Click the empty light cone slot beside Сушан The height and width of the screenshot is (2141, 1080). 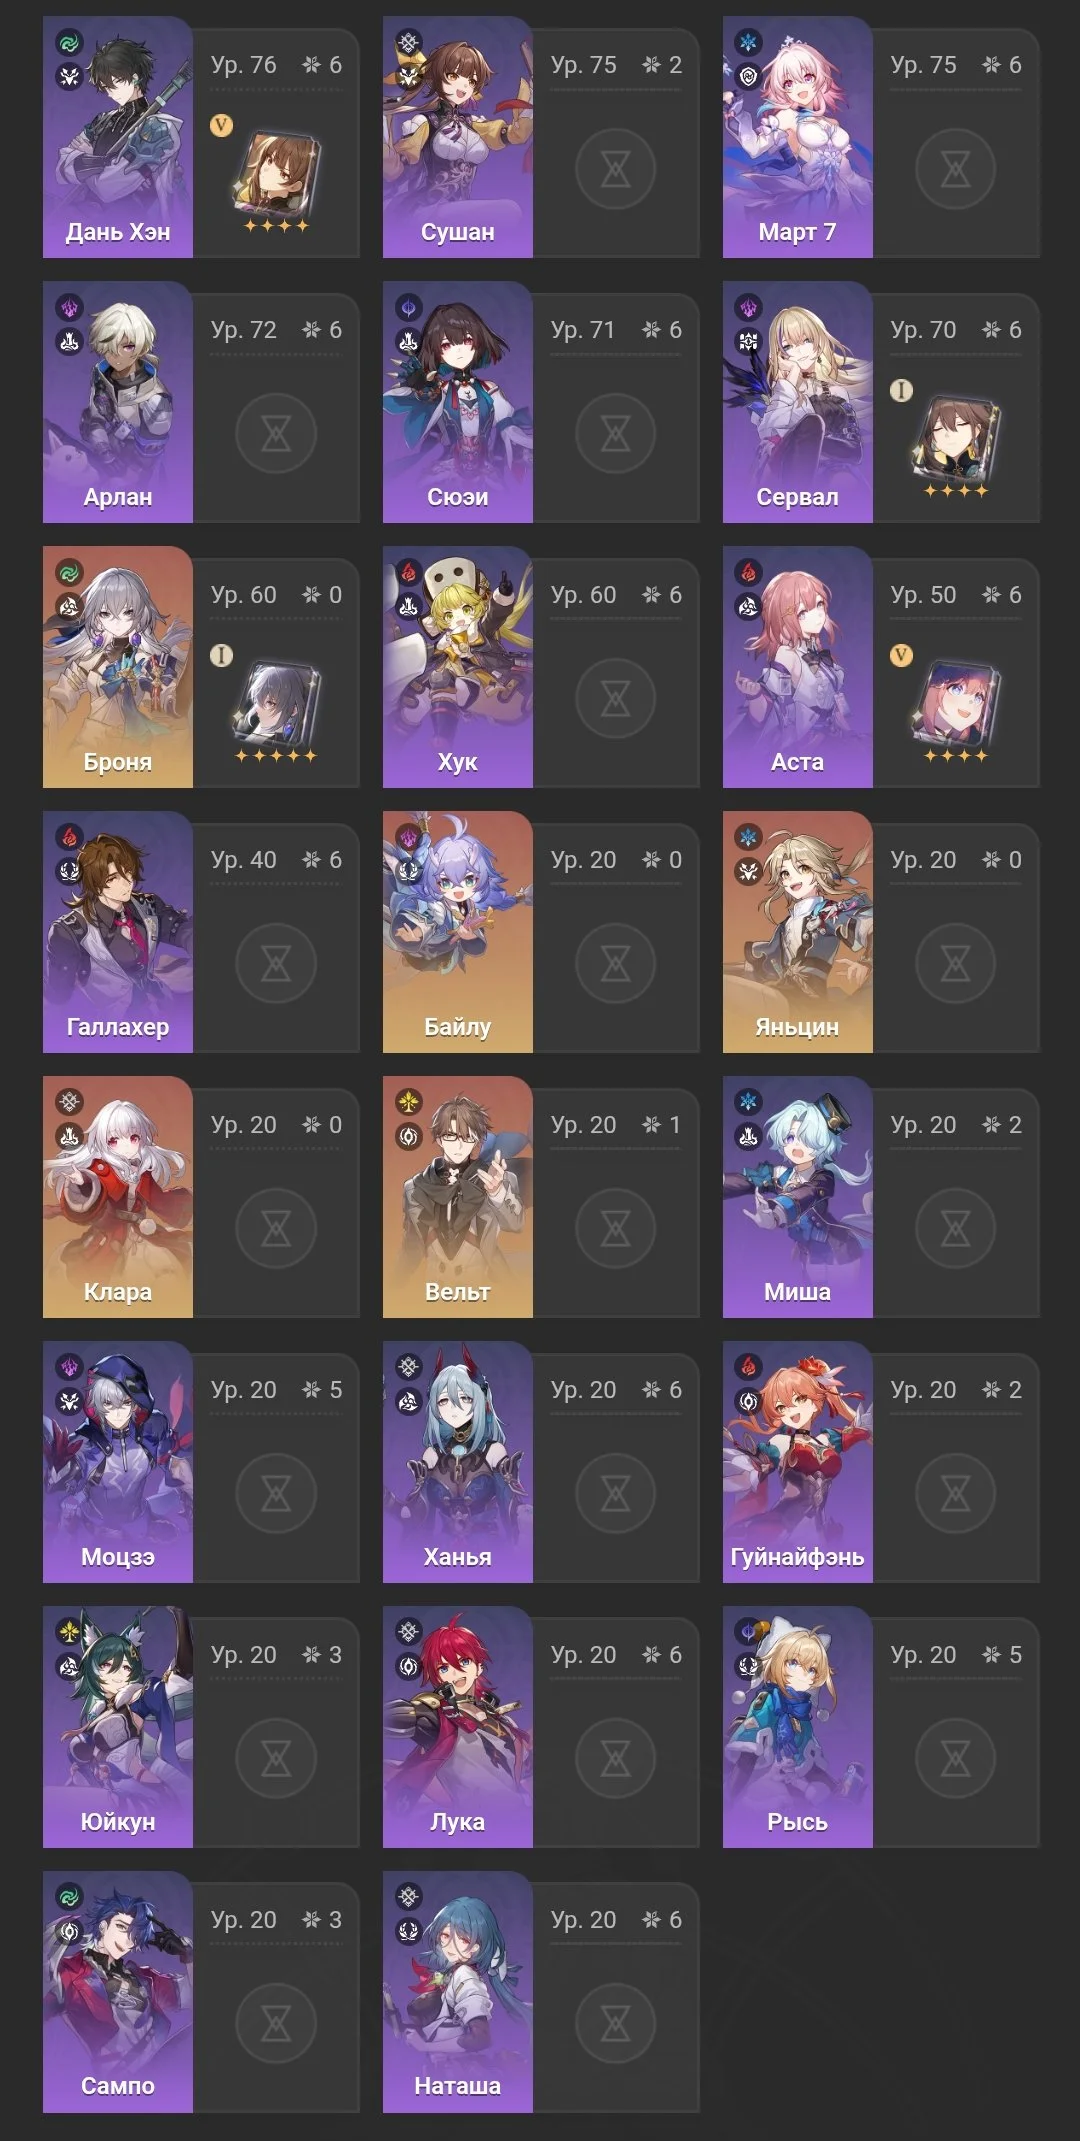(615, 168)
